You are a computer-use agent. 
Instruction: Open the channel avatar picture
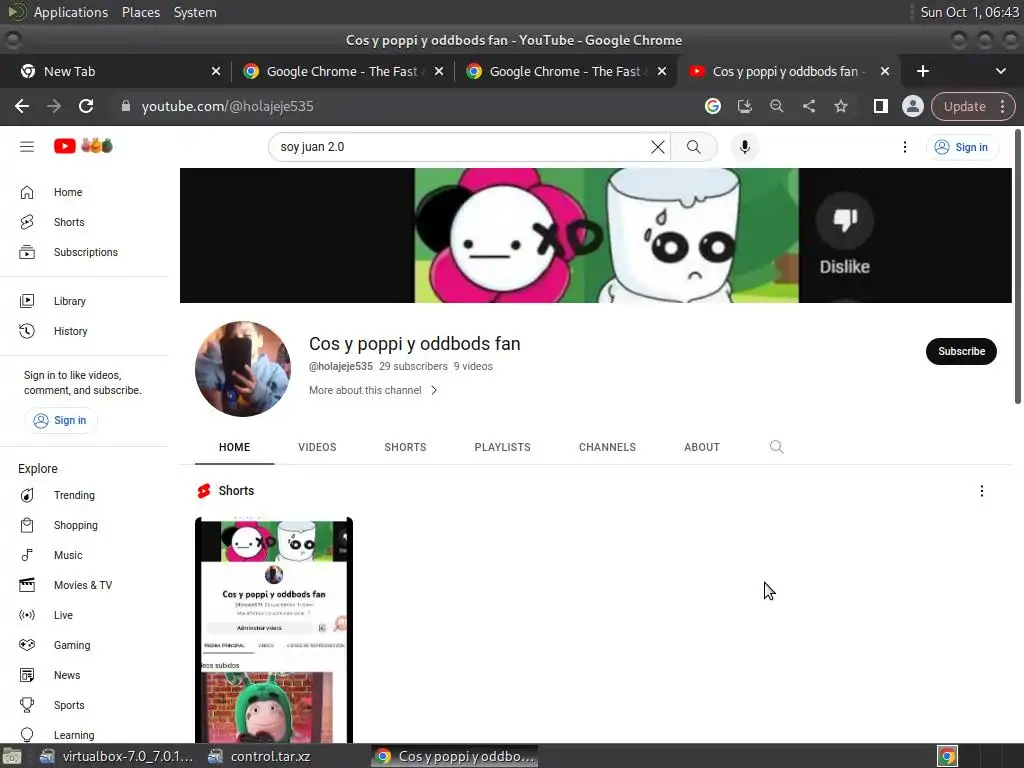[x=243, y=369]
